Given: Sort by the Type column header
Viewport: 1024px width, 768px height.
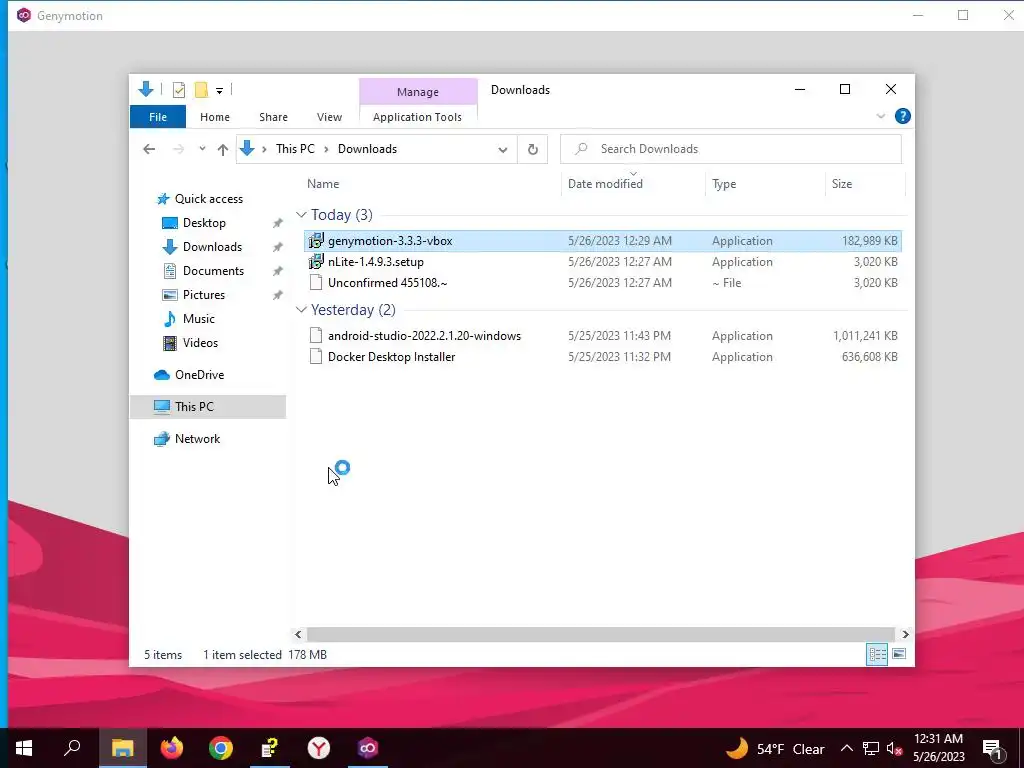Looking at the screenshot, I should pos(724,184).
